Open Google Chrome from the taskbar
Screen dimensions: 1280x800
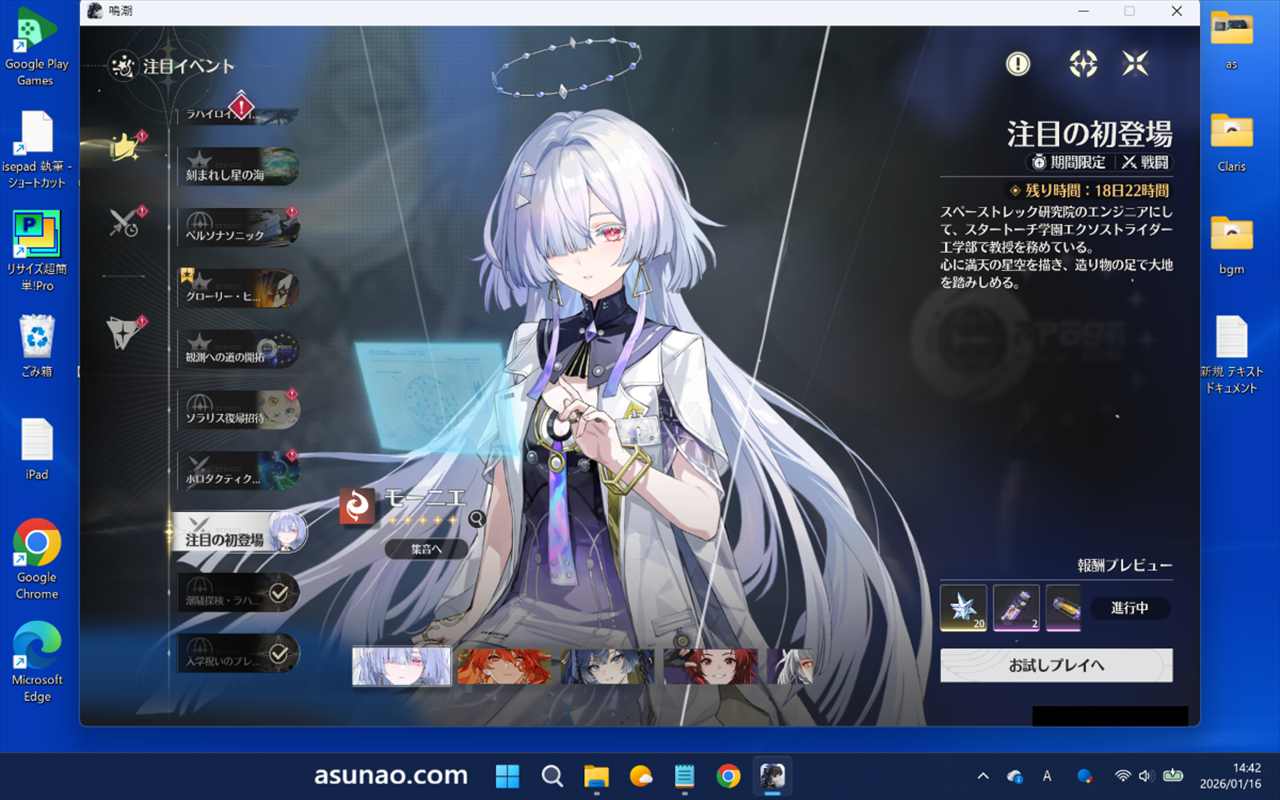click(x=728, y=776)
